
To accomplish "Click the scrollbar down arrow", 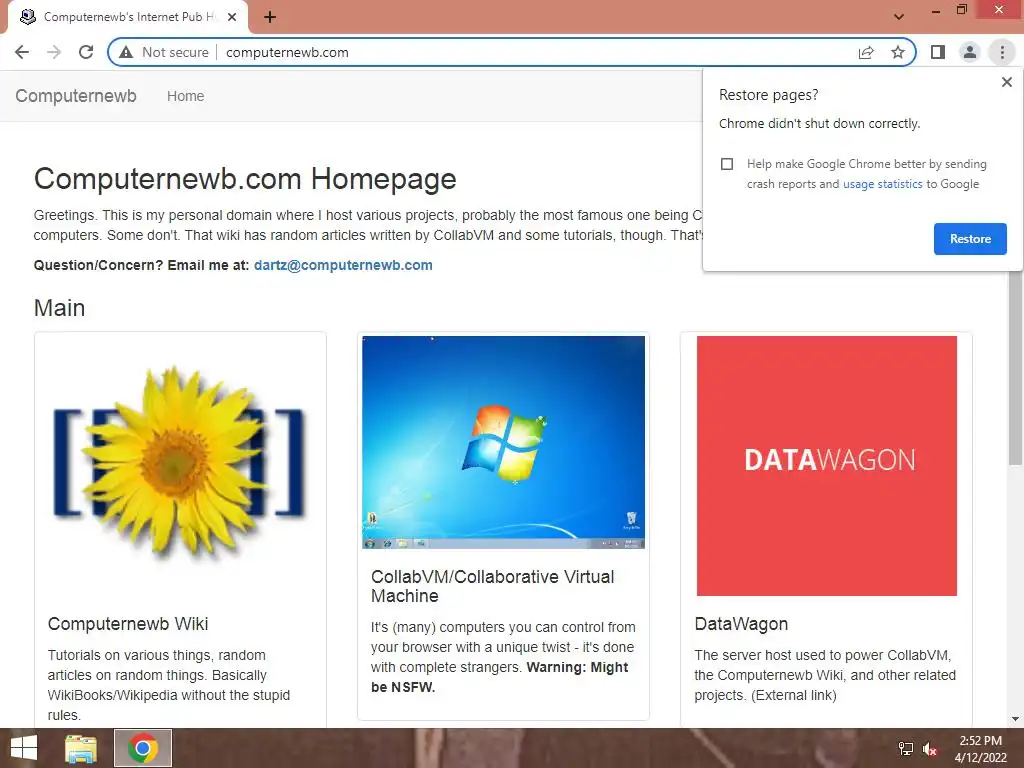I will click(1015, 719).
